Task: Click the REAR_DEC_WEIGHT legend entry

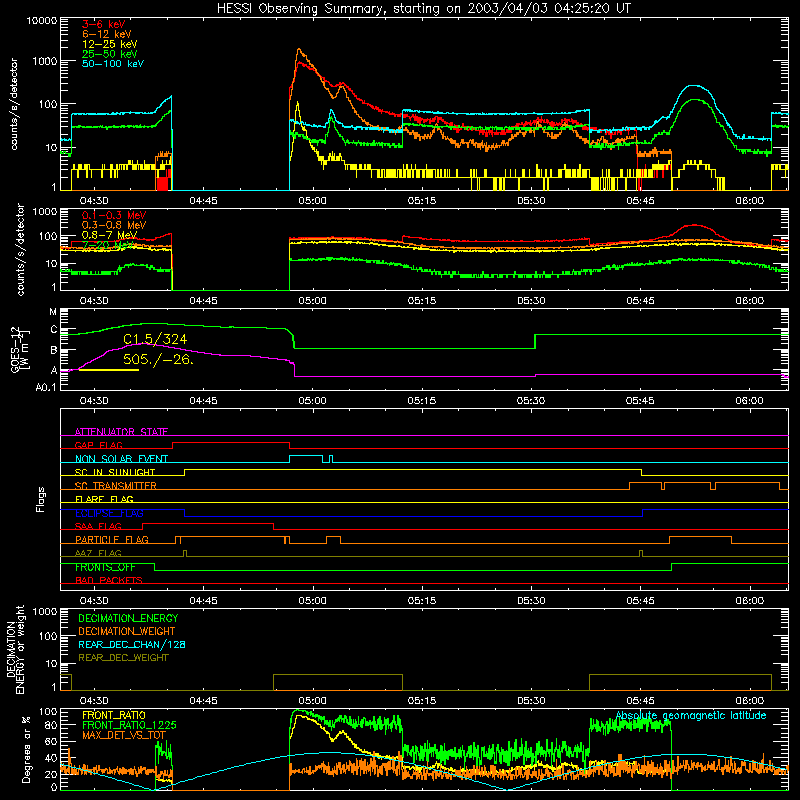Action: tap(123, 658)
